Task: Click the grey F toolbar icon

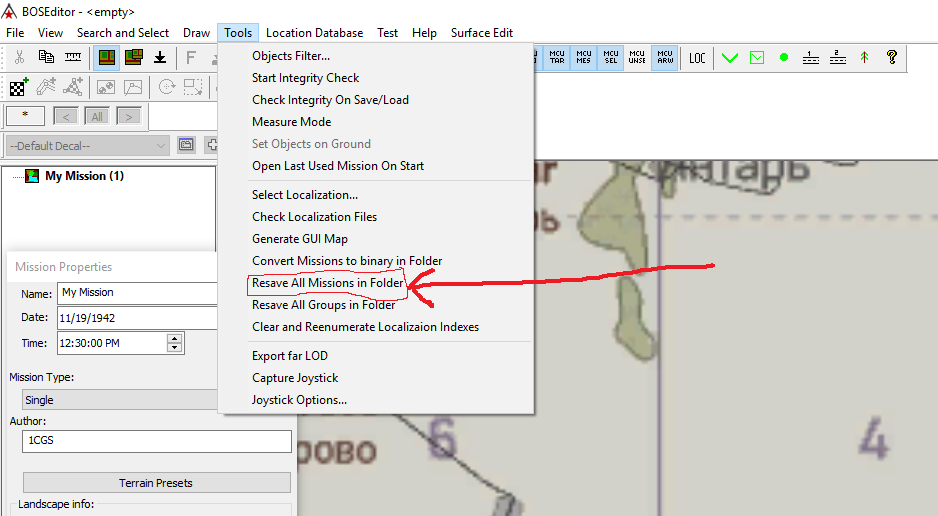Action: (191, 57)
